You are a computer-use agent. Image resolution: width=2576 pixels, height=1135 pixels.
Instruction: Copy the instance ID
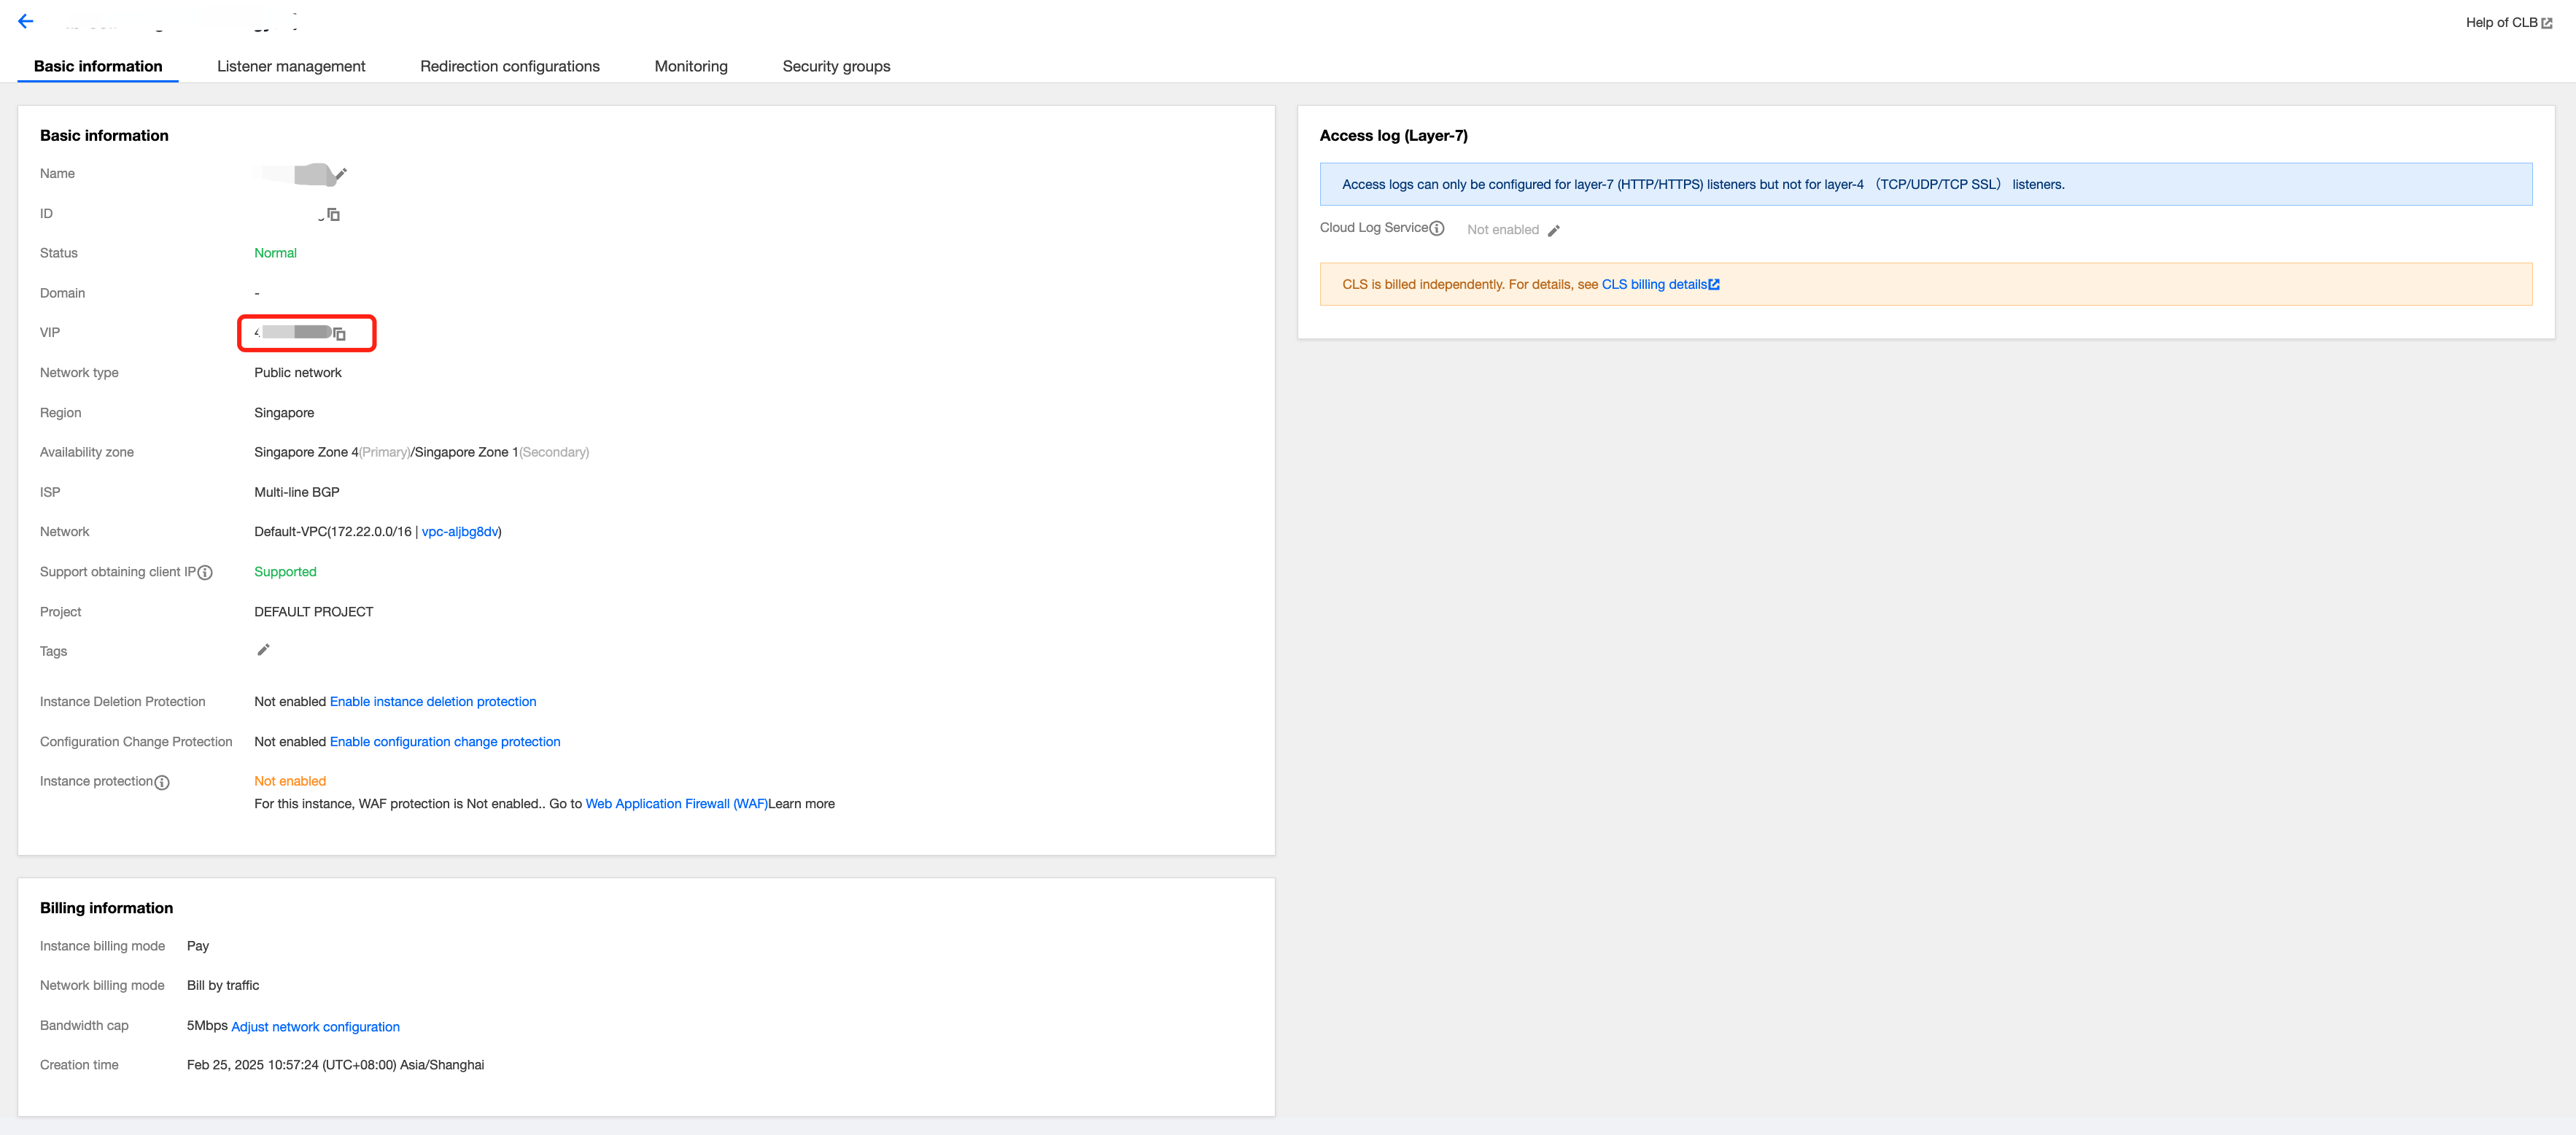click(x=334, y=214)
